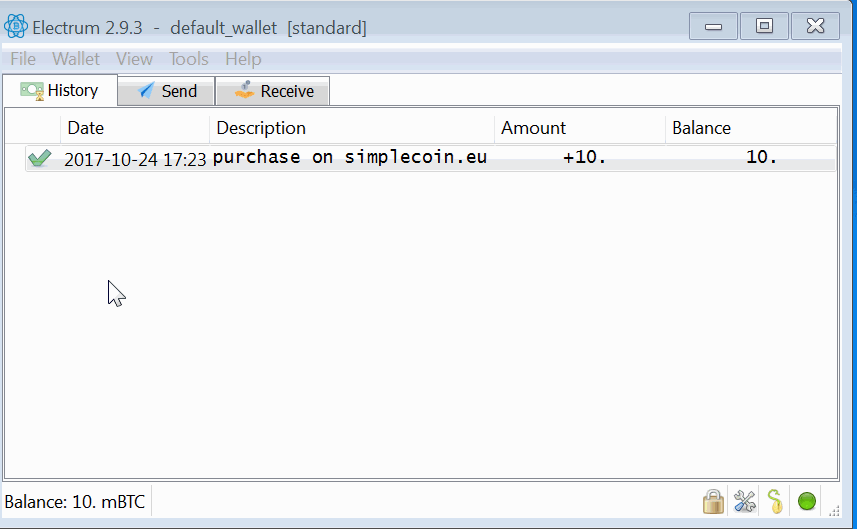Open the Wallet menu

(x=76, y=59)
